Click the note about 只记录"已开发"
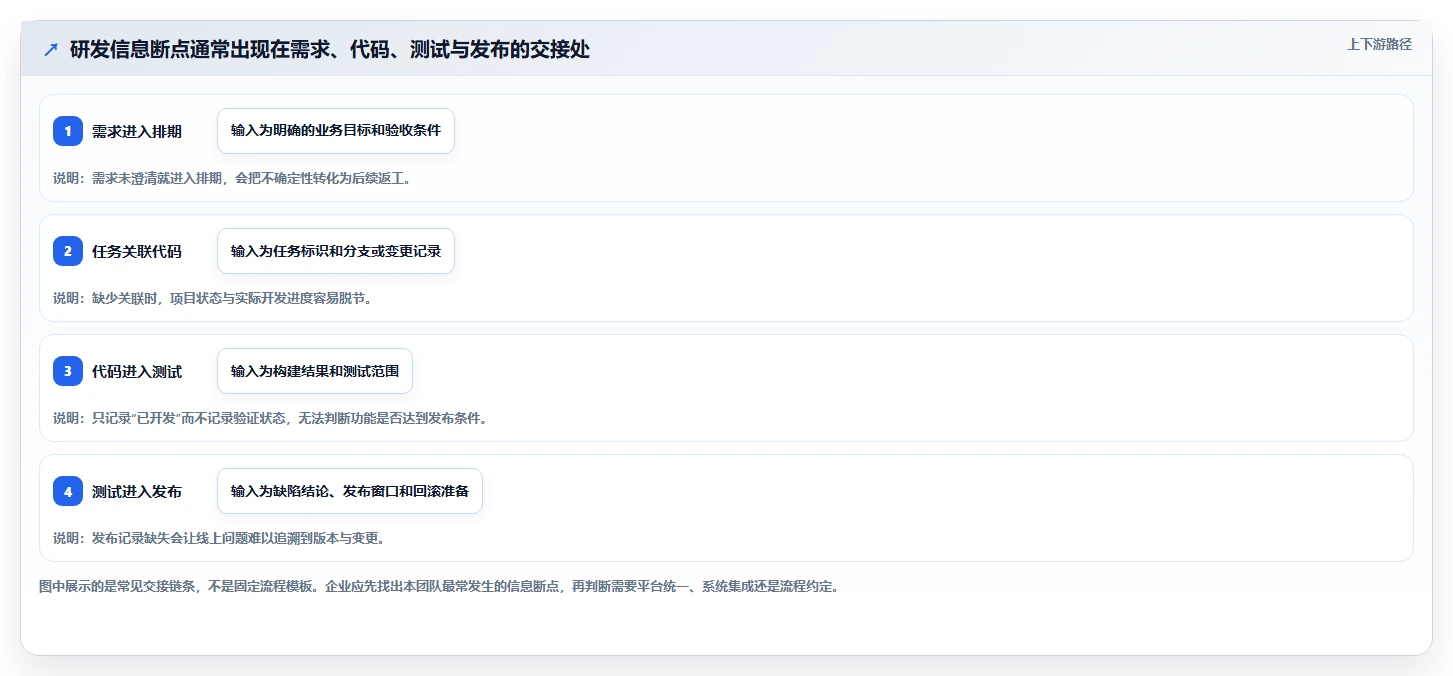This screenshot has height=676, width=1453. 270,418
